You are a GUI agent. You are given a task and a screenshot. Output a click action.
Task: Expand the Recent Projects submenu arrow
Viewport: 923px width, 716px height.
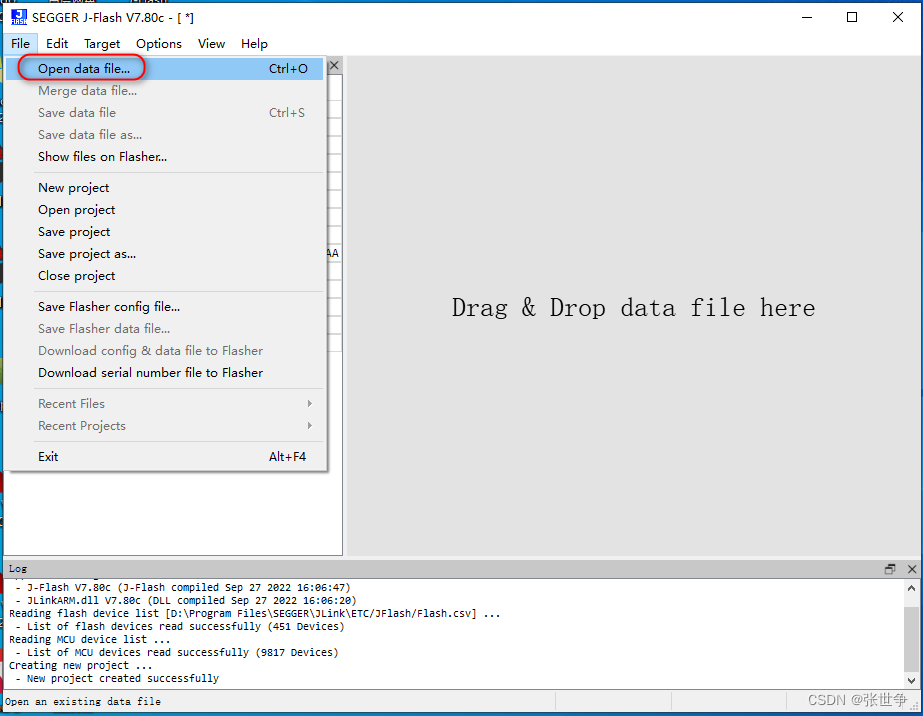(x=310, y=426)
